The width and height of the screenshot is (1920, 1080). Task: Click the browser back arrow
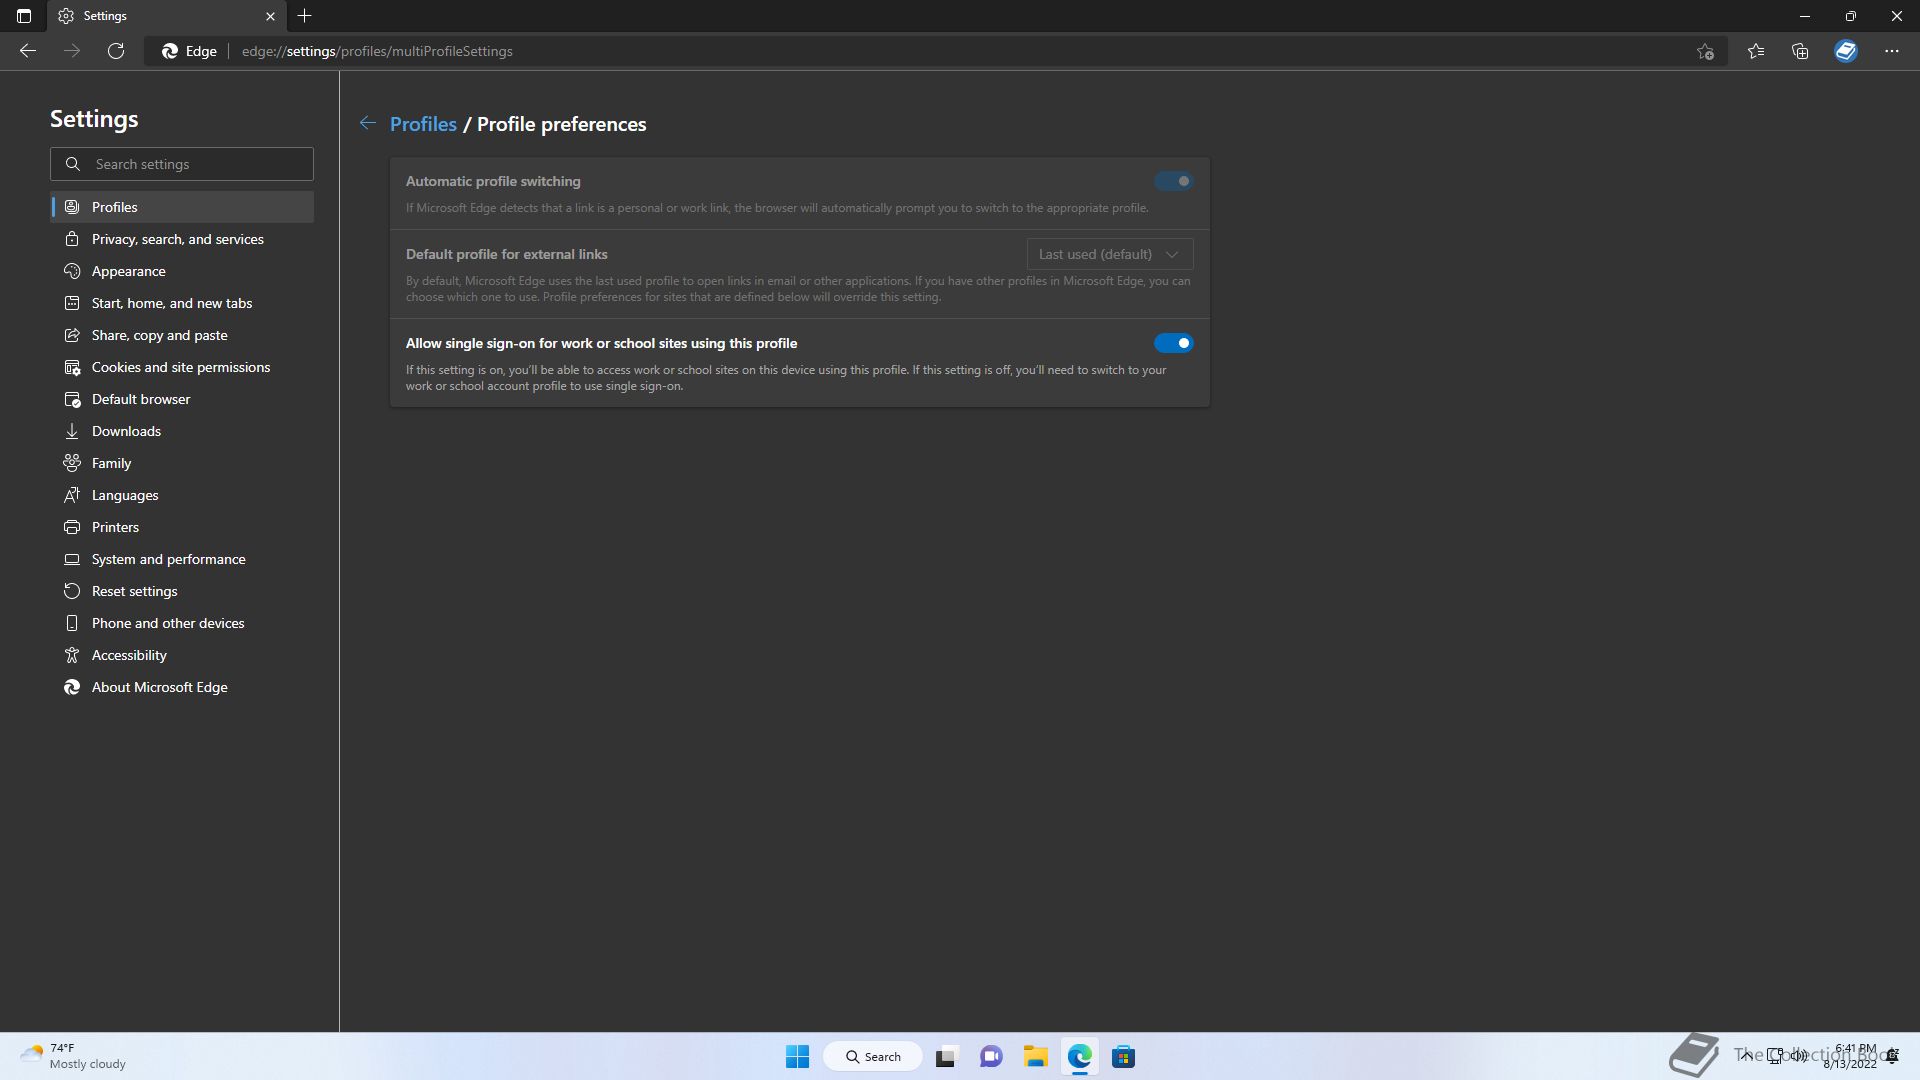point(28,51)
